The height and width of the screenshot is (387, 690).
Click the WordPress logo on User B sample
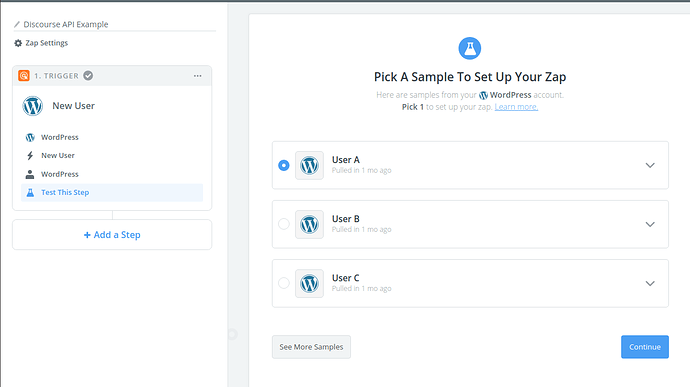coord(309,225)
